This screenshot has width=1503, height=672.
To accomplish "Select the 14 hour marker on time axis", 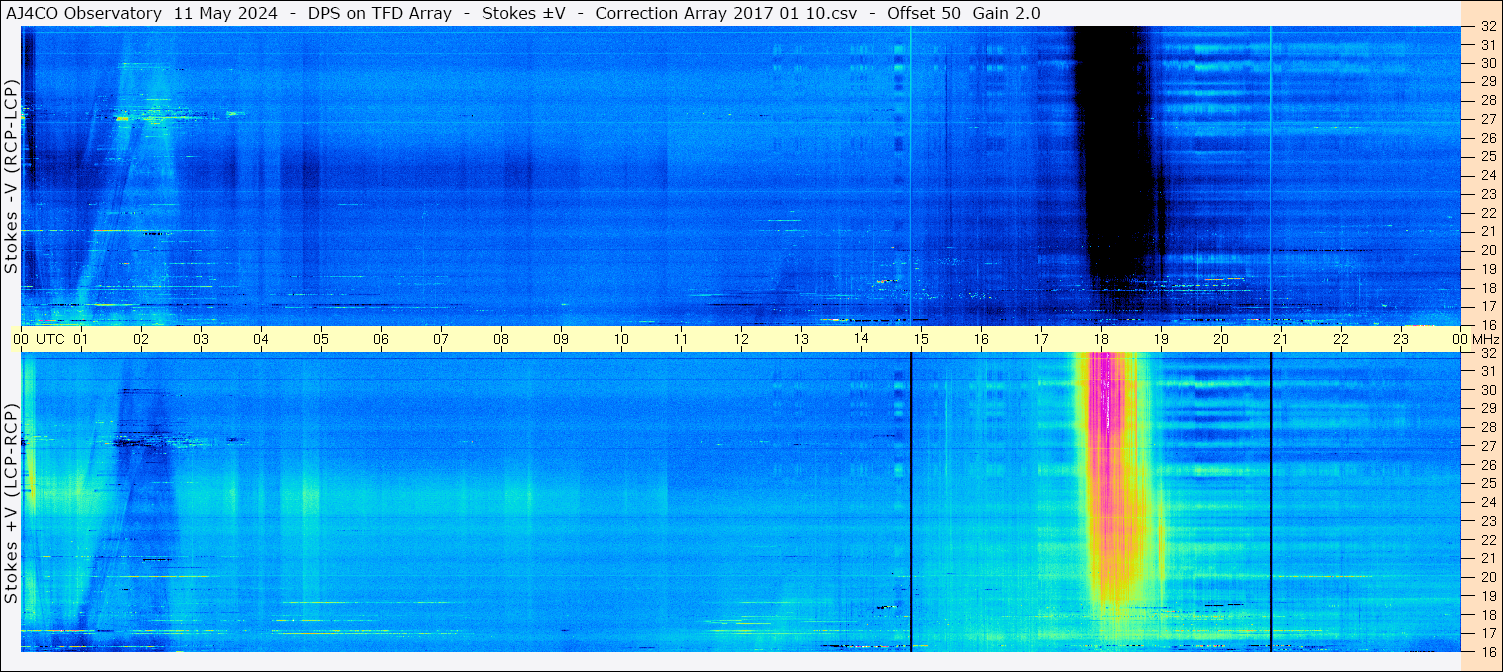I will 861,340.
